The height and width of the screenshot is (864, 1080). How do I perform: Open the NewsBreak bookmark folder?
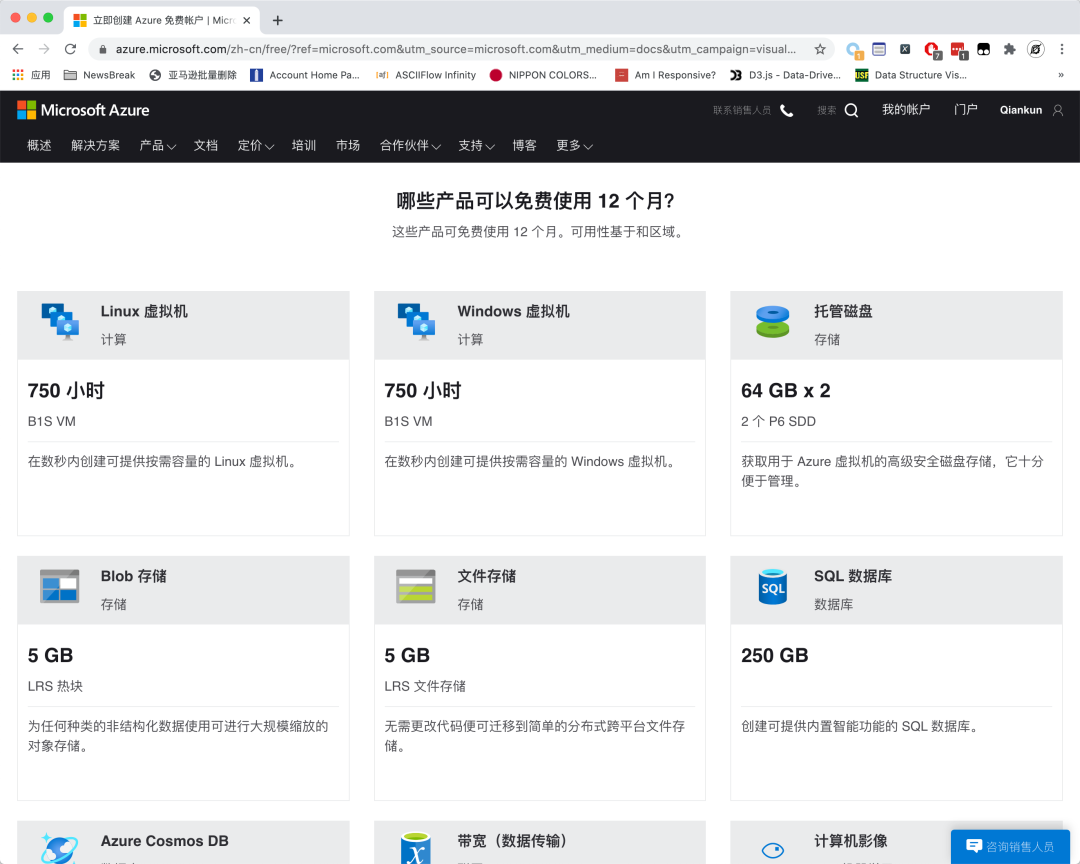[99, 74]
